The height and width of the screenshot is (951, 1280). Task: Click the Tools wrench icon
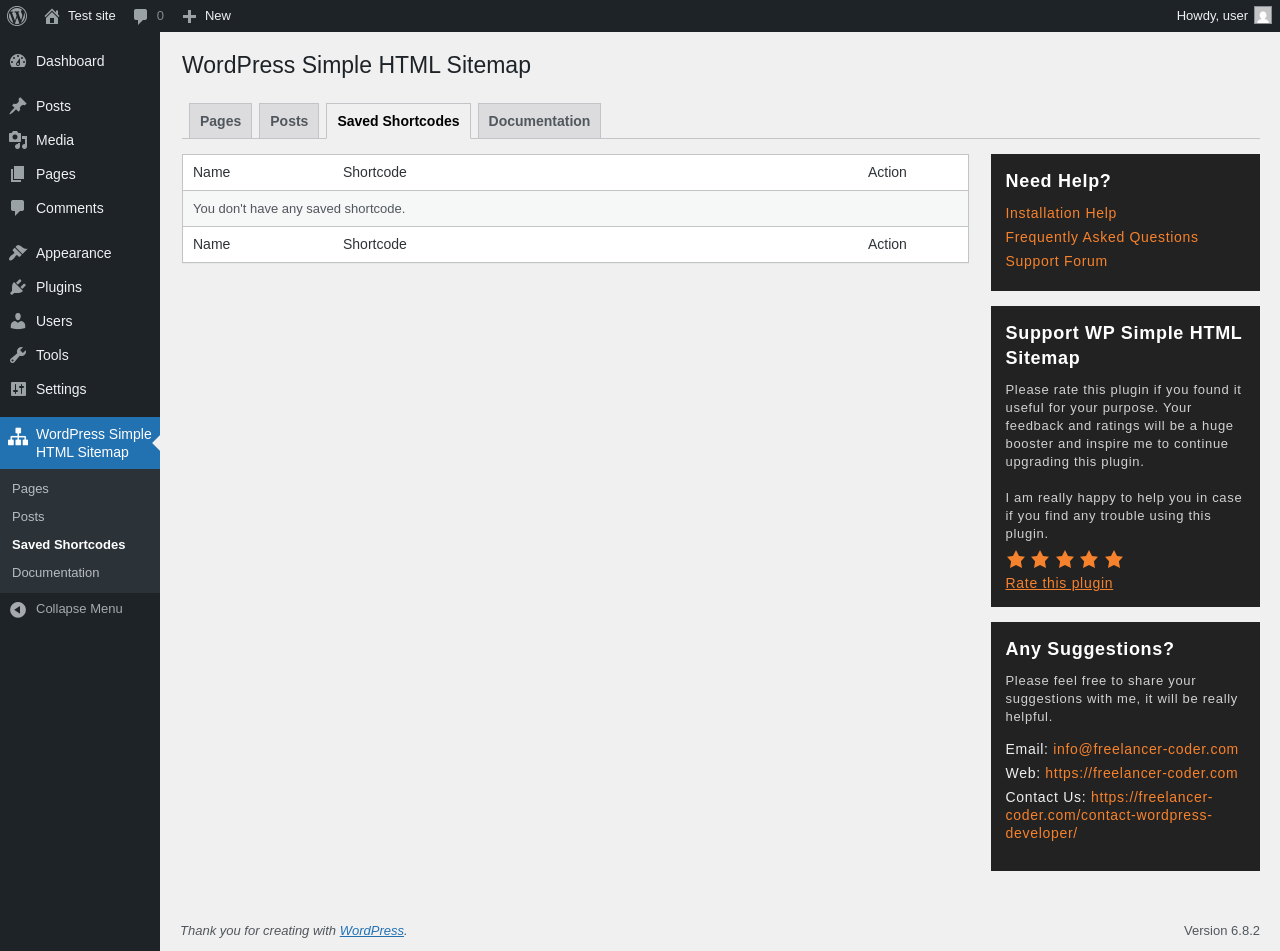click(18, 355)
